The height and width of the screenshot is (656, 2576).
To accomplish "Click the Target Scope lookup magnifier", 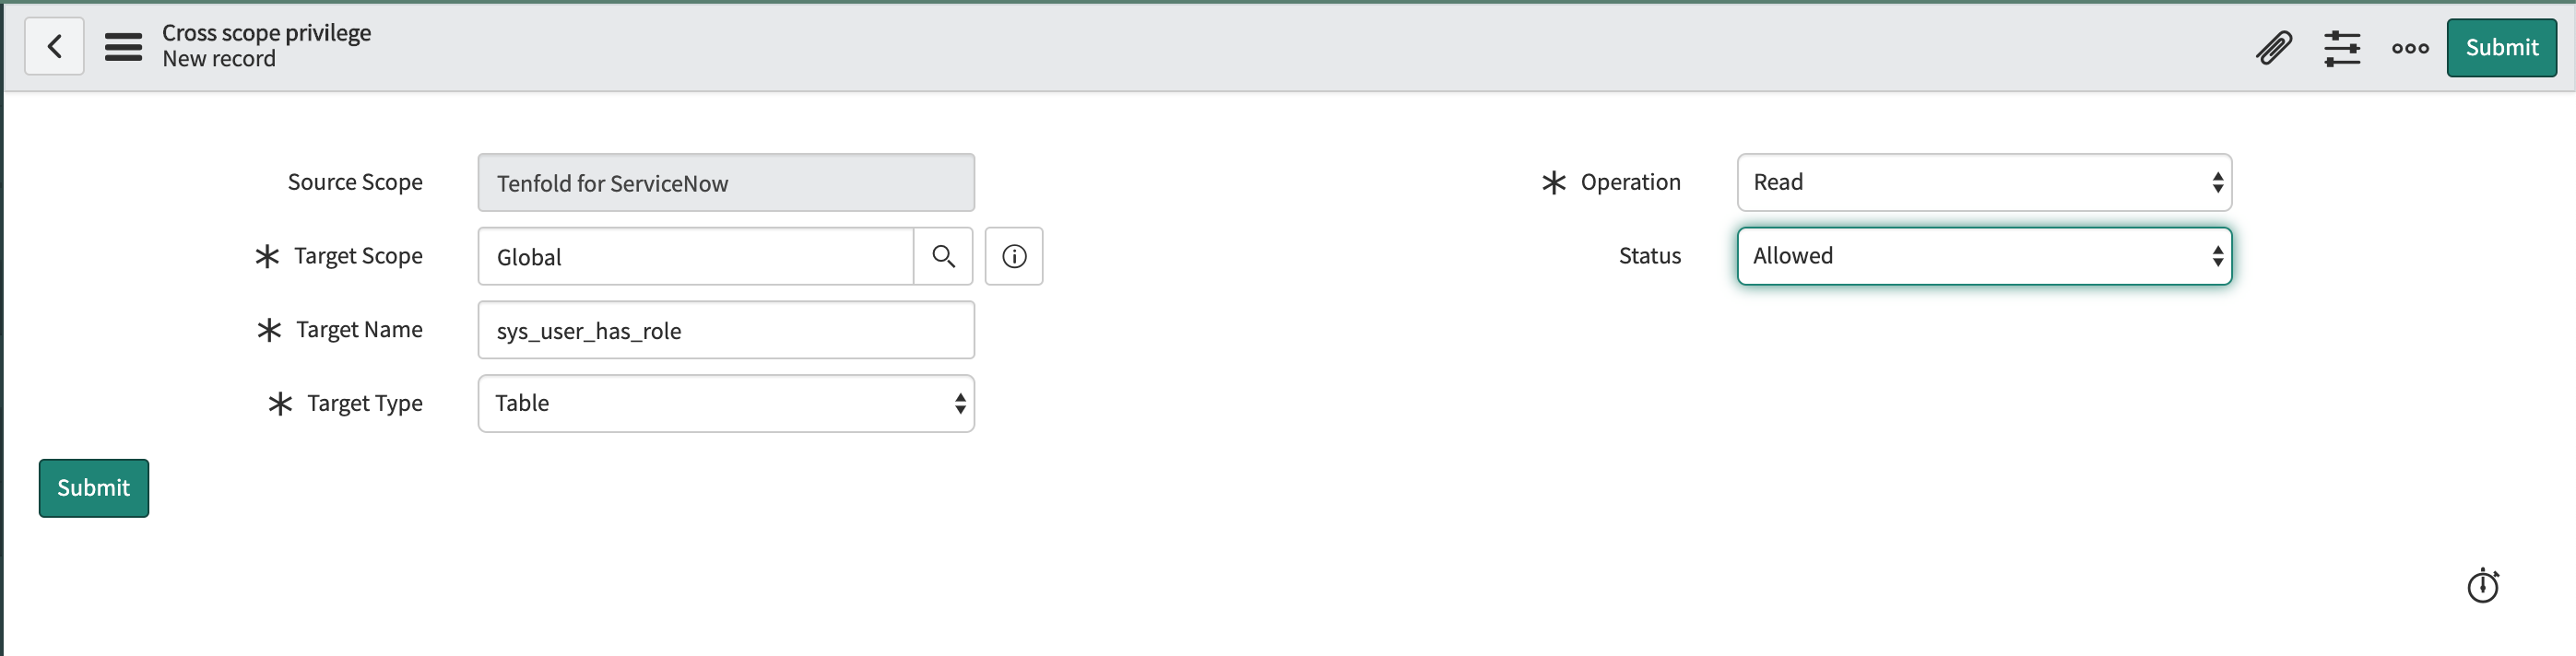I will tap(943, 256).
